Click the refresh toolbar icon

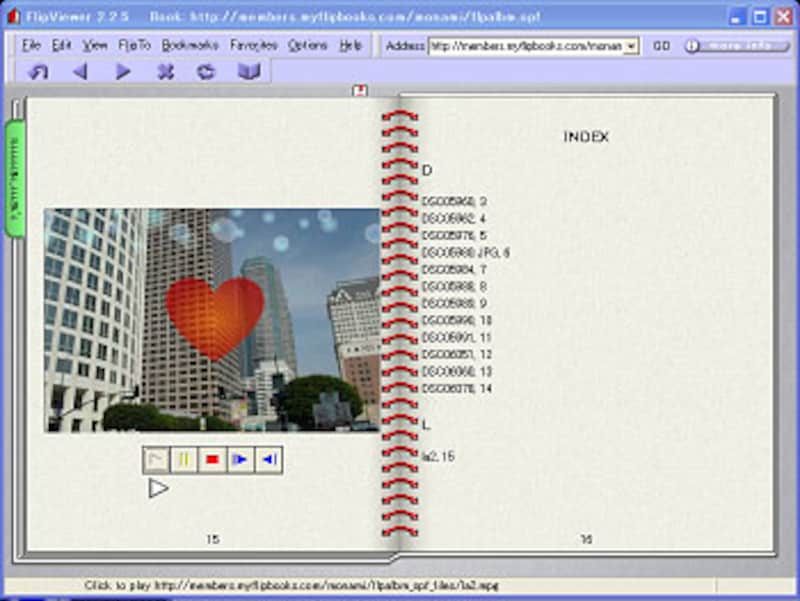pos(206,72)
